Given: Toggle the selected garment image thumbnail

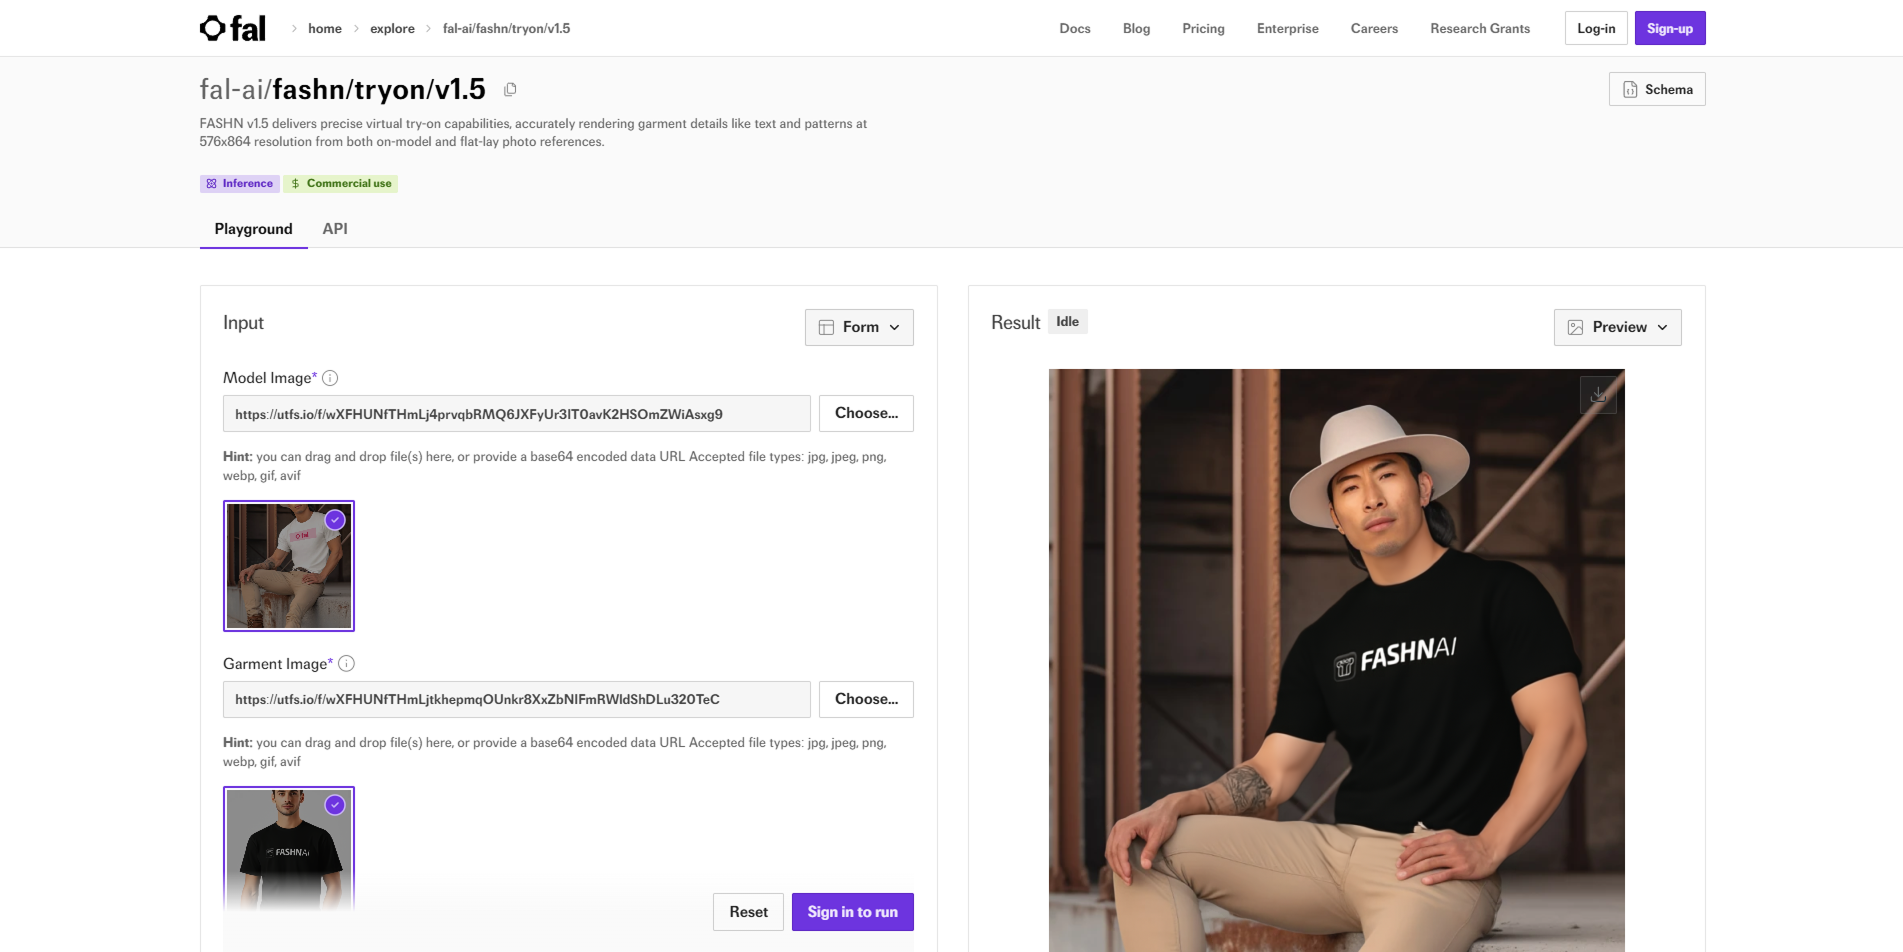Looking at the screenshot, I should 289,850.
